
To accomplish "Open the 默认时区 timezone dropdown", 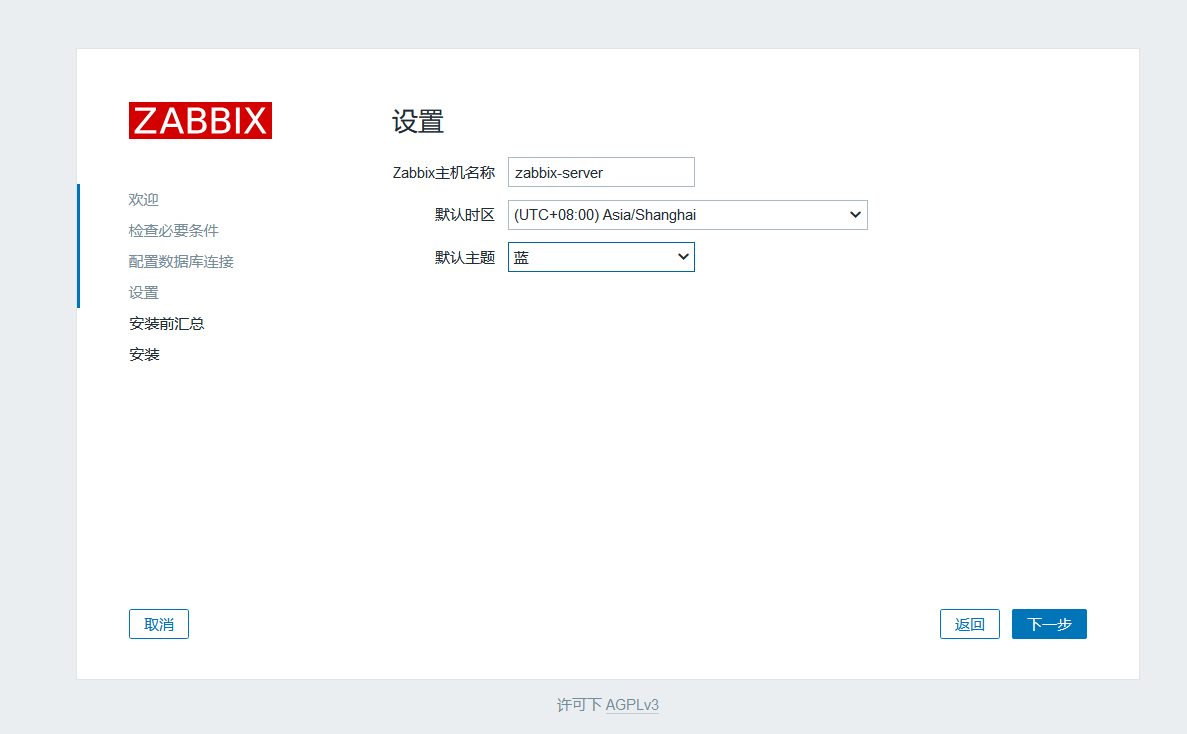I will point(687,215).
